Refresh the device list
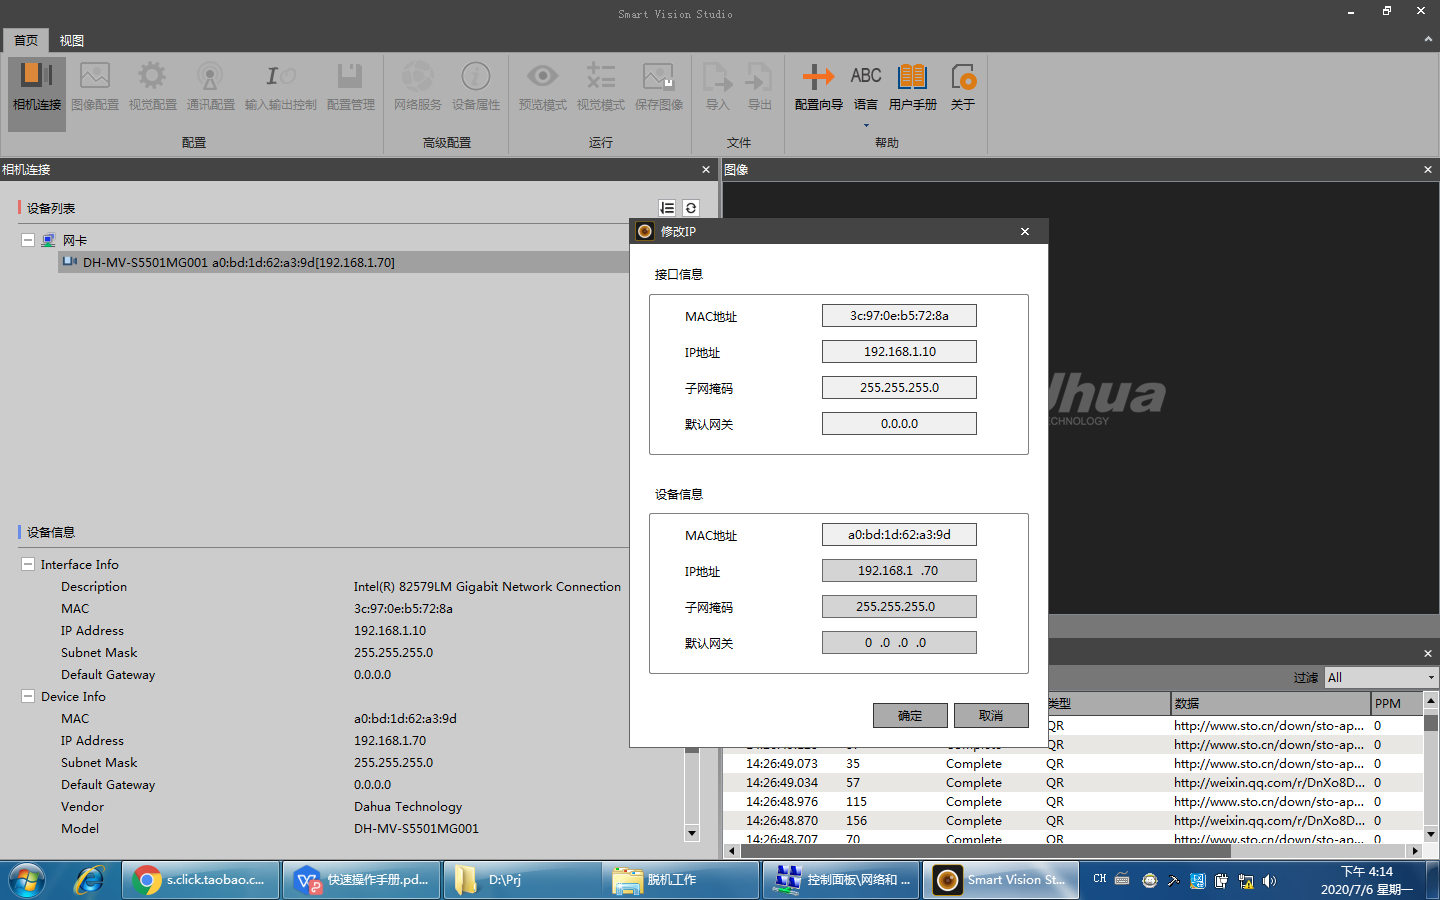Image resolution: width=1440 pixels, height=900 pixels. pyautogui.click(x=690, y=207)
